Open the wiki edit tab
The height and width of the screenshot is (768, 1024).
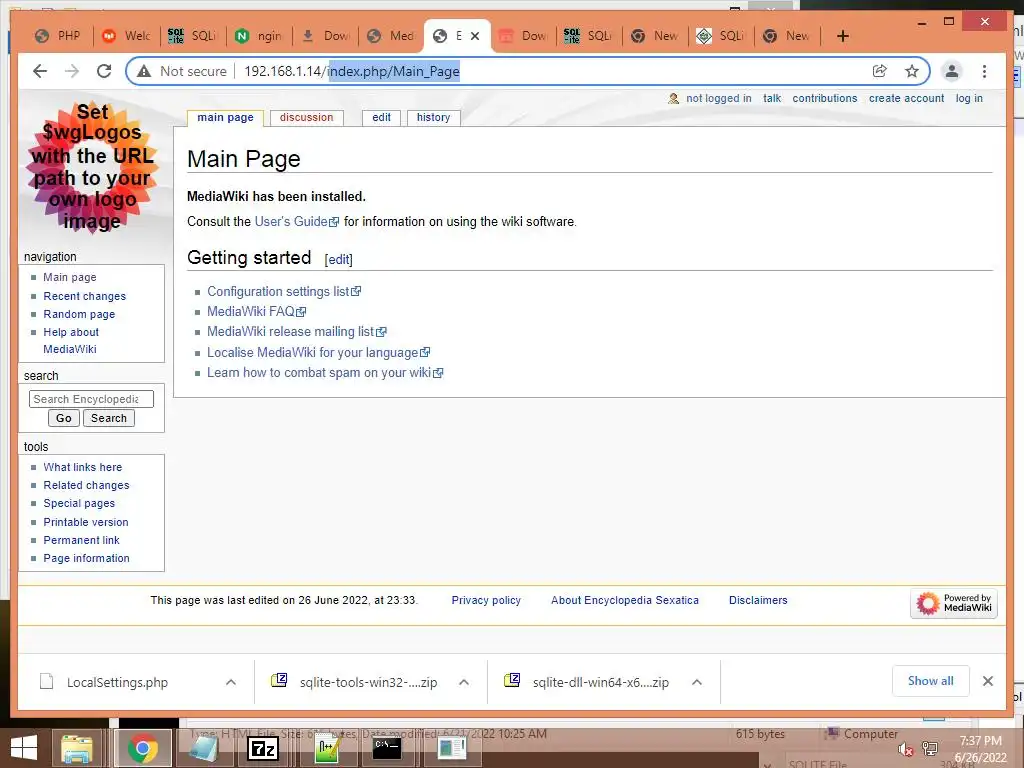point(381,118)
